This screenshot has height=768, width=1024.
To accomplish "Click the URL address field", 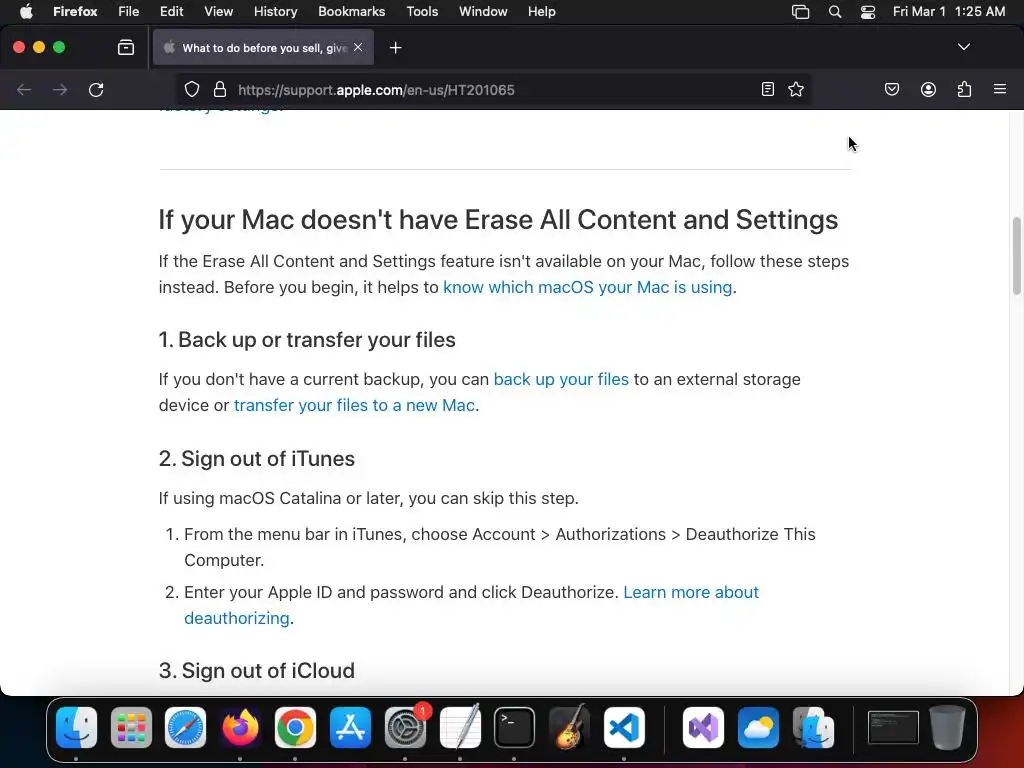I will [496, 89].
